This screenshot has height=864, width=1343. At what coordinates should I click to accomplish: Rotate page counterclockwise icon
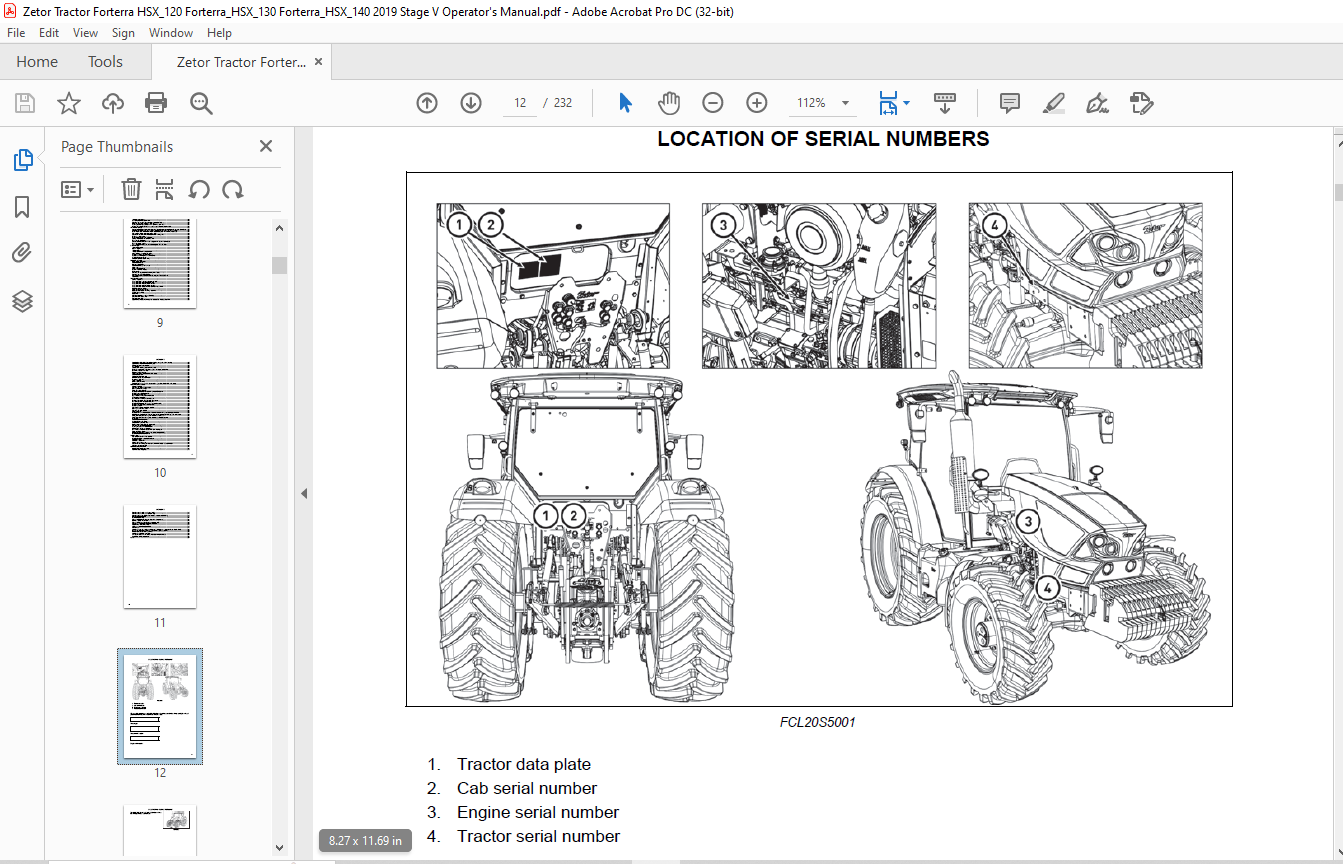pos(199,189)
